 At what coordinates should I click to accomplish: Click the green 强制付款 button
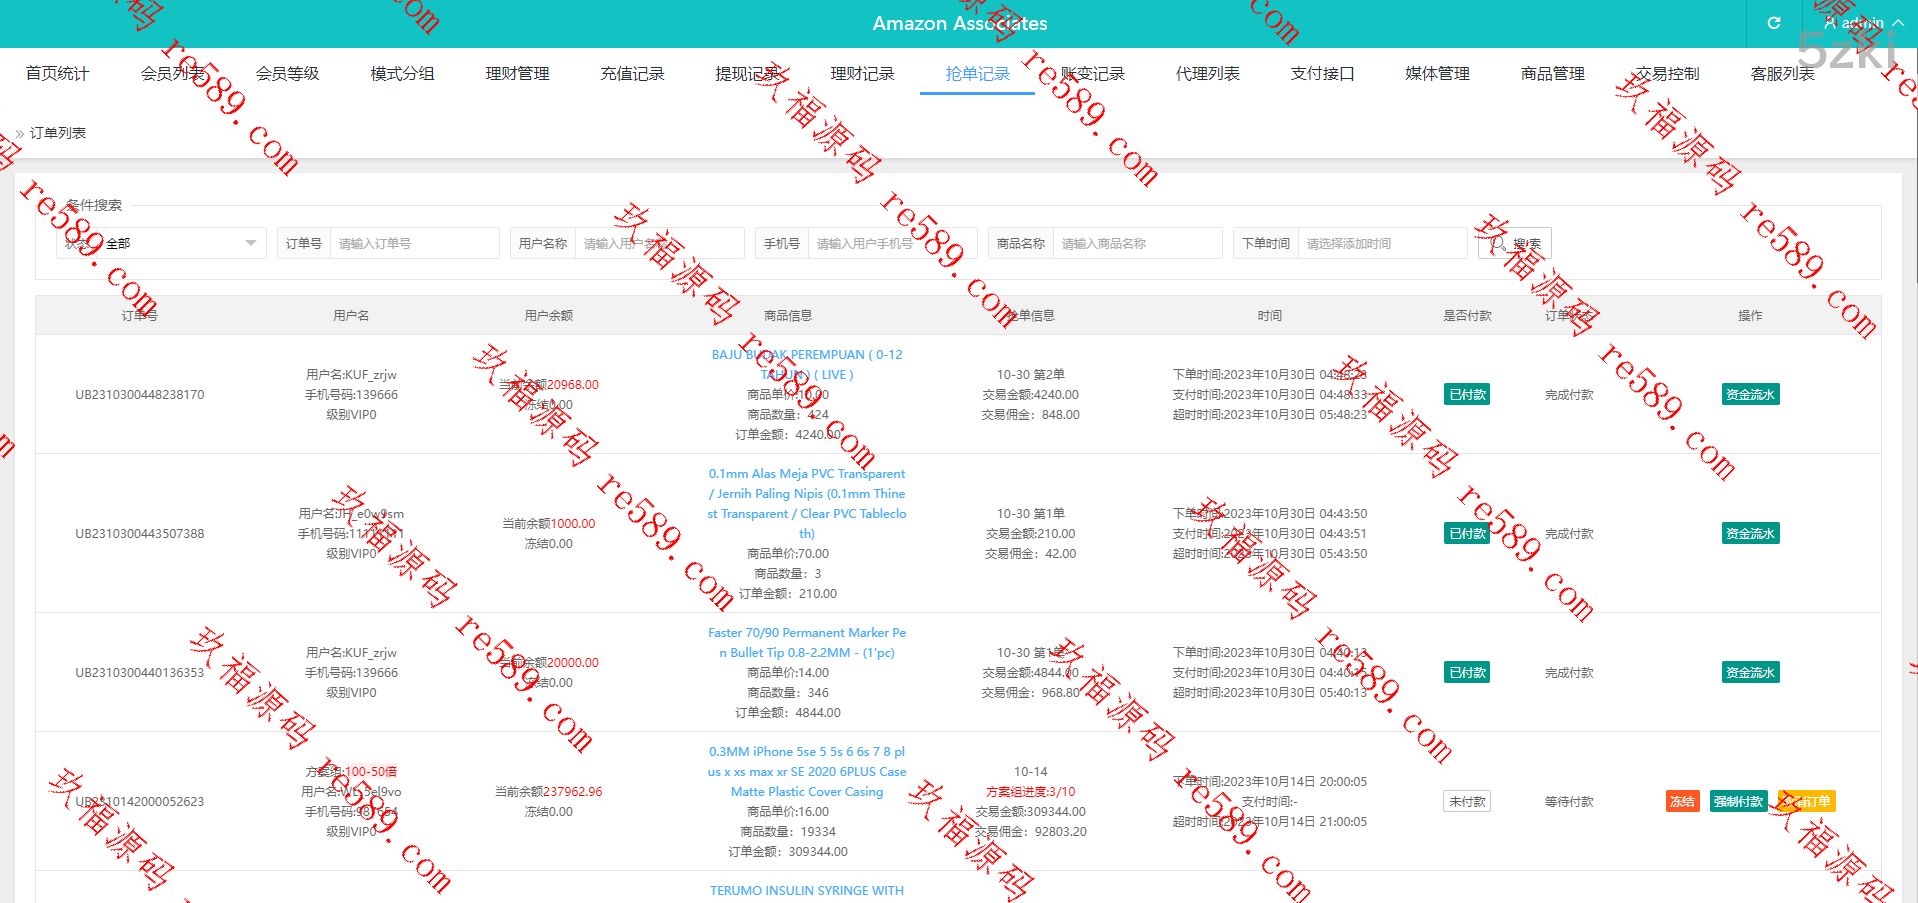pos(1738,801)
